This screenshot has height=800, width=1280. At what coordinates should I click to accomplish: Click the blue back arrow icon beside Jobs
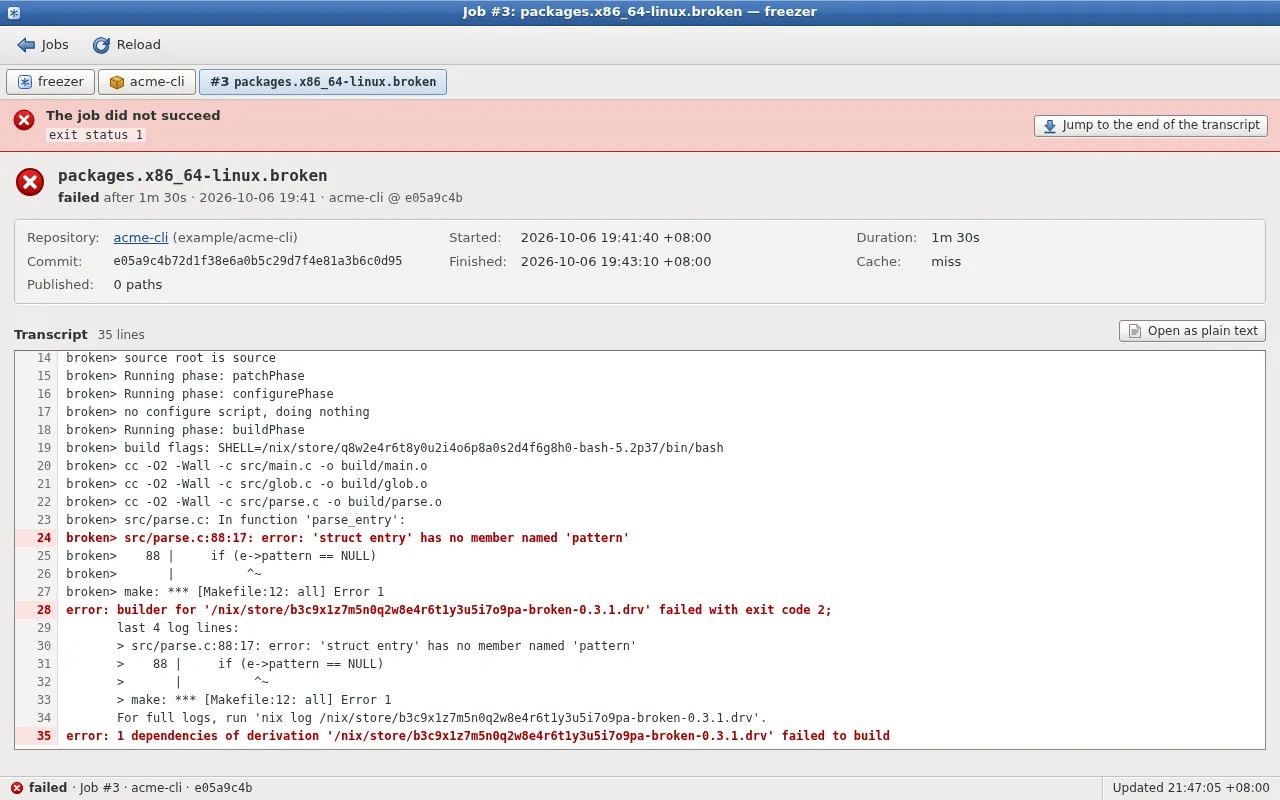26,45
